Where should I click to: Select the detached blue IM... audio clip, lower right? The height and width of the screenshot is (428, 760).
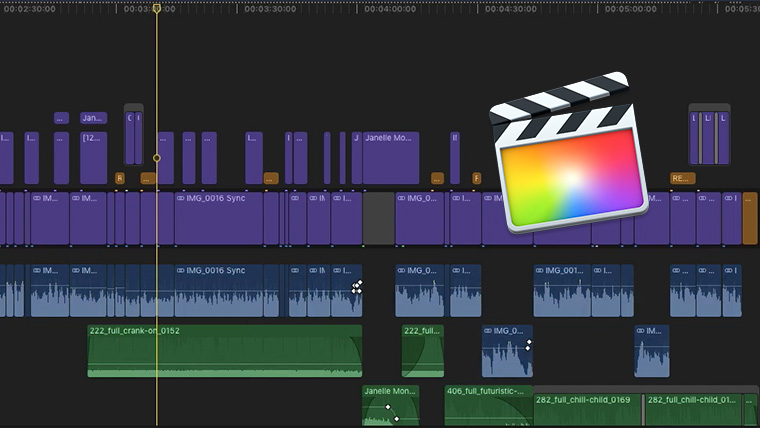pos(652,351)
